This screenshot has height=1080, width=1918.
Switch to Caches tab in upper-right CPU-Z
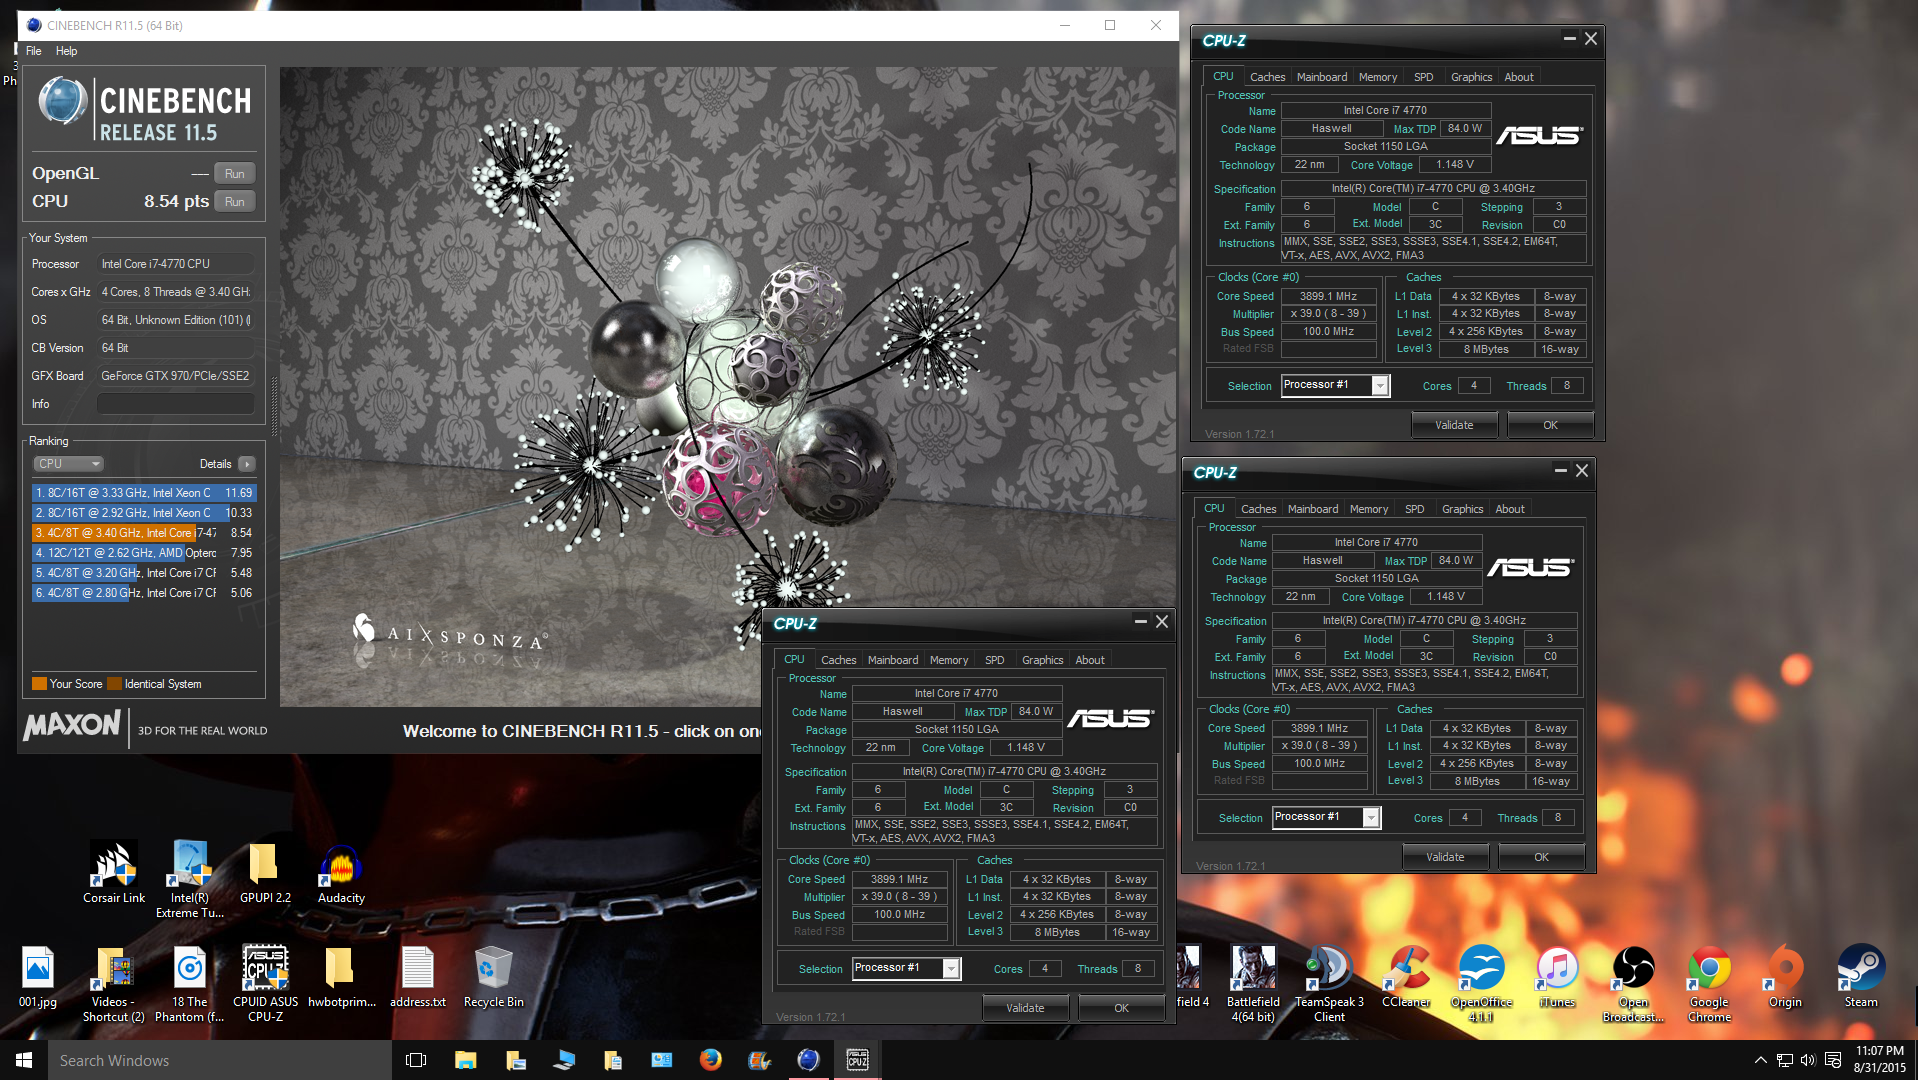click(x=1267, y=77)
